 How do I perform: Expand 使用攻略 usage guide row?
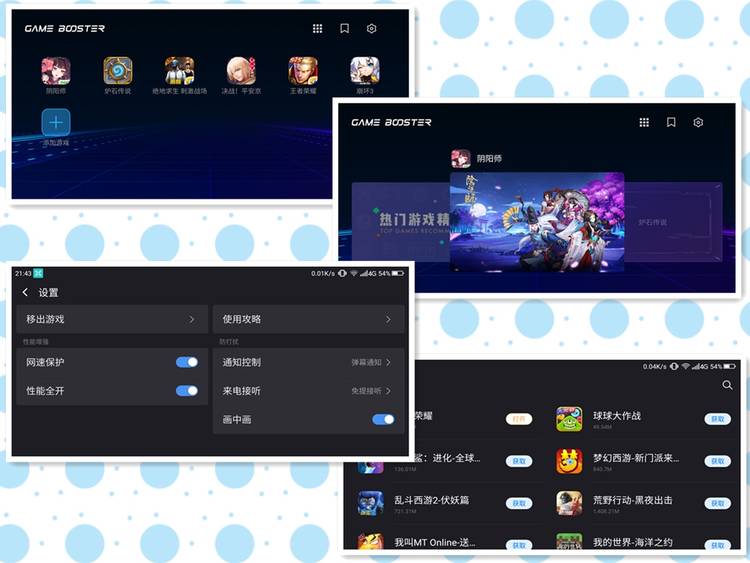[309, 319]
